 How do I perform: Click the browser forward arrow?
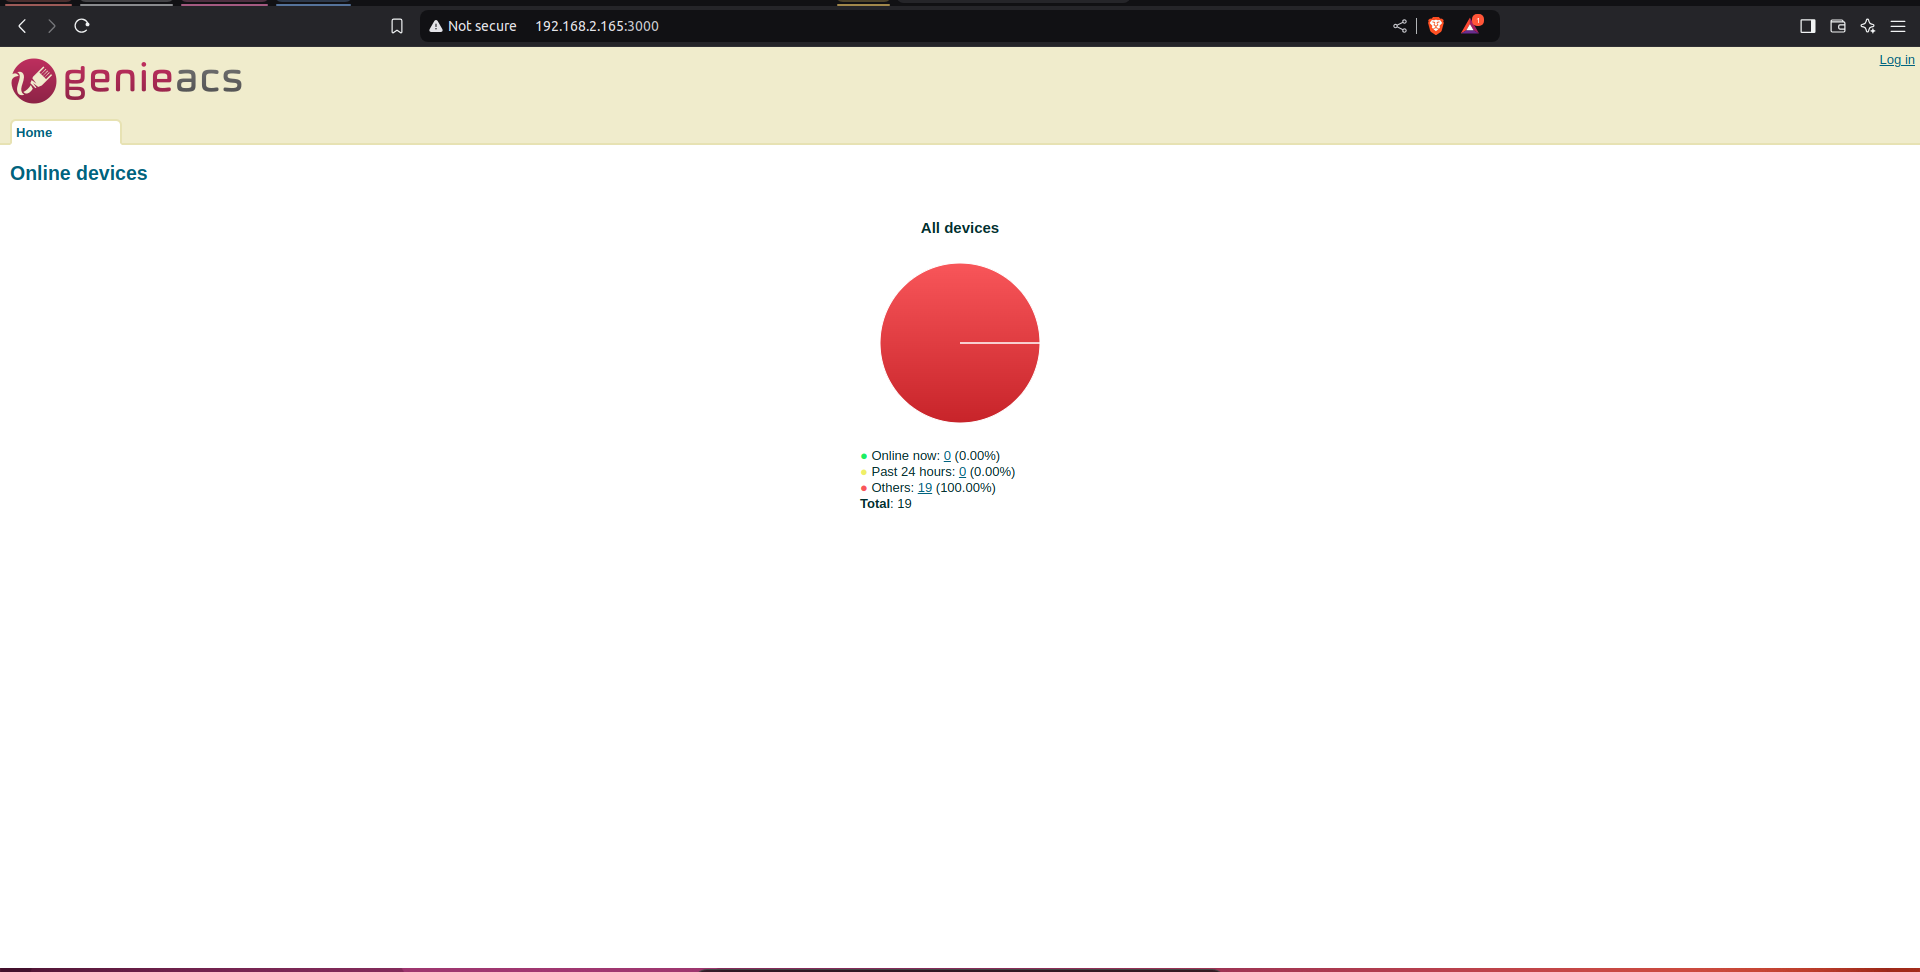[x=52, y=26]
